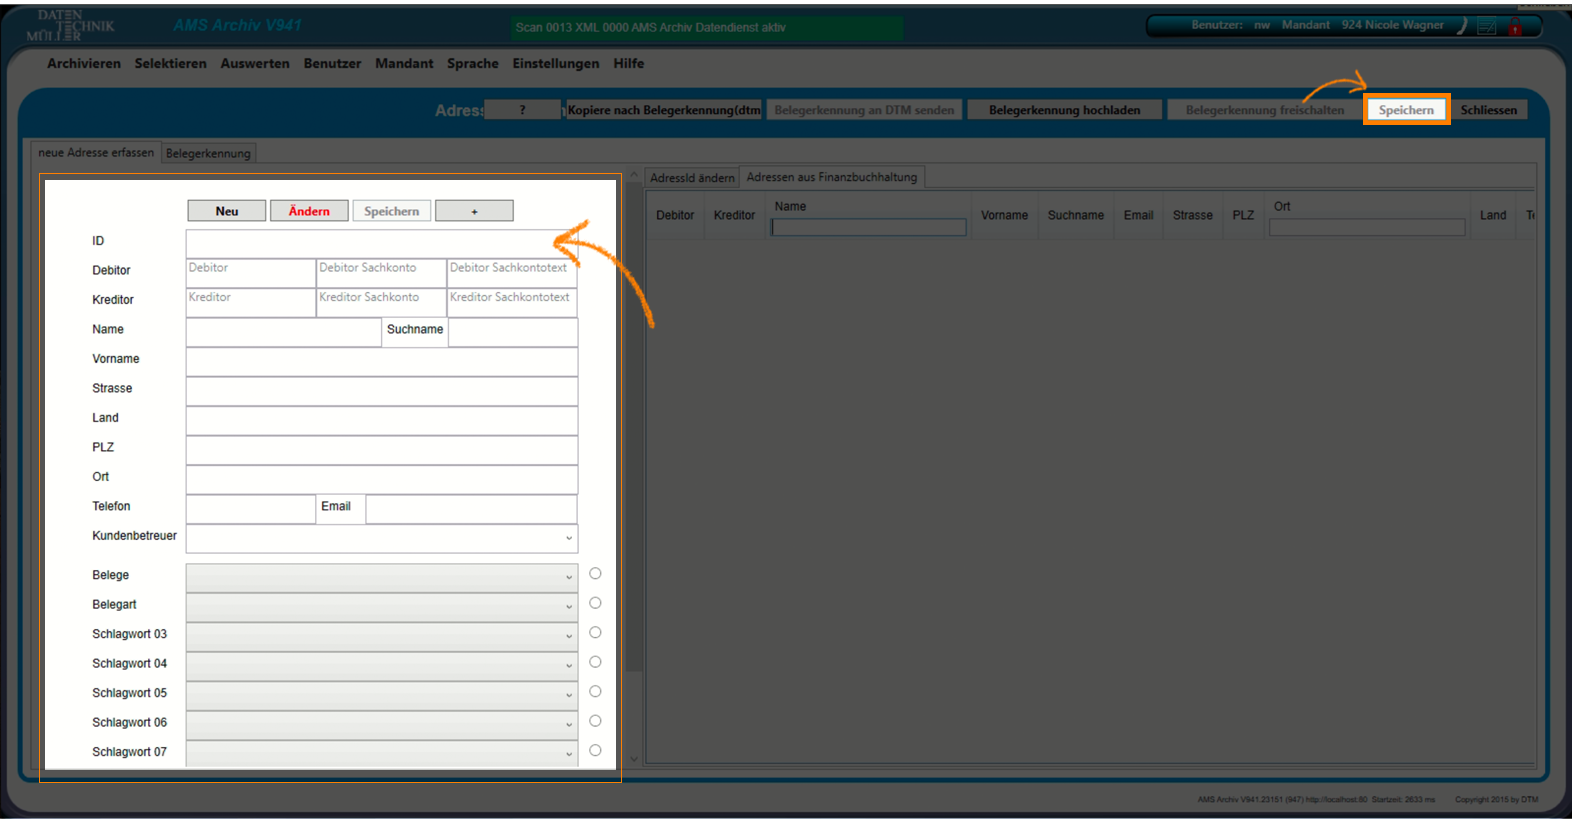Select the radio button for Schlagwort 04
1572x825 pixels.
[595, 662]
